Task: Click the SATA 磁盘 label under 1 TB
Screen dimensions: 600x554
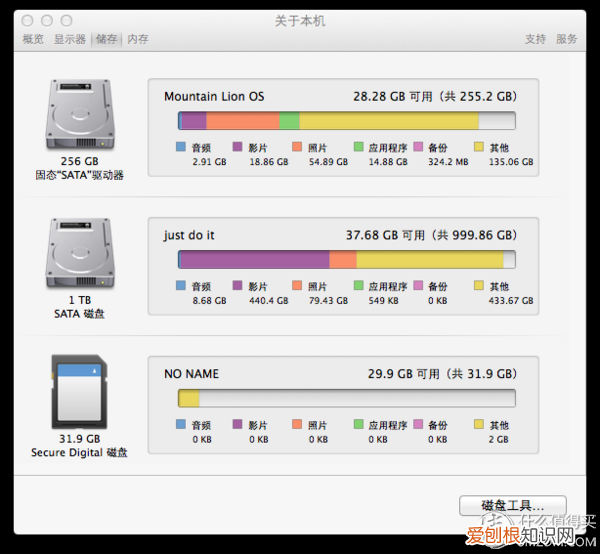Action: coord(79,314)
